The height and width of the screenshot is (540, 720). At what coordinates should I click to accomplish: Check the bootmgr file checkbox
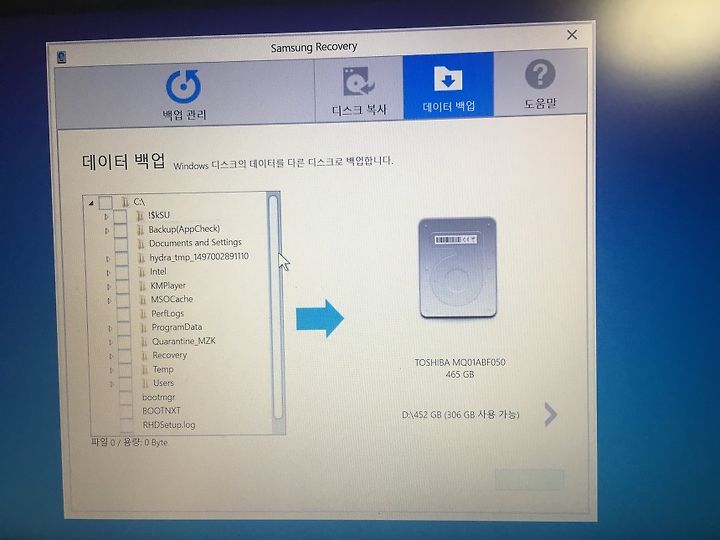126,398
